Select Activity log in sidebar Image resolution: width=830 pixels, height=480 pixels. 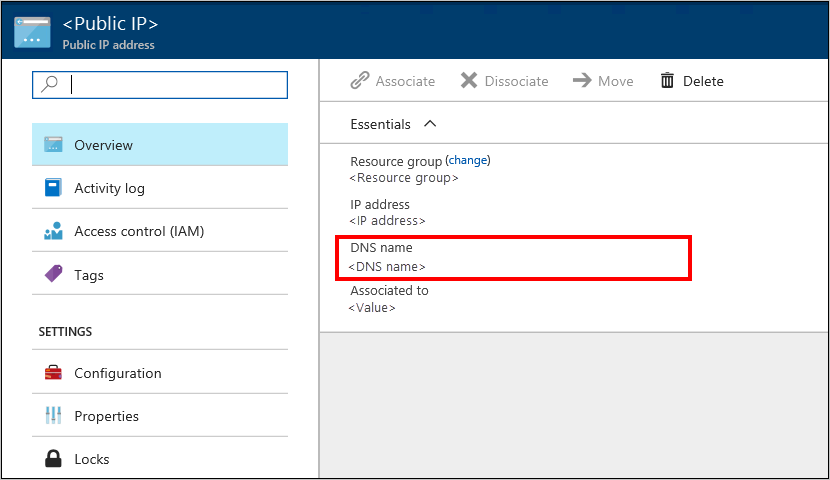click(x=109, y=188)
